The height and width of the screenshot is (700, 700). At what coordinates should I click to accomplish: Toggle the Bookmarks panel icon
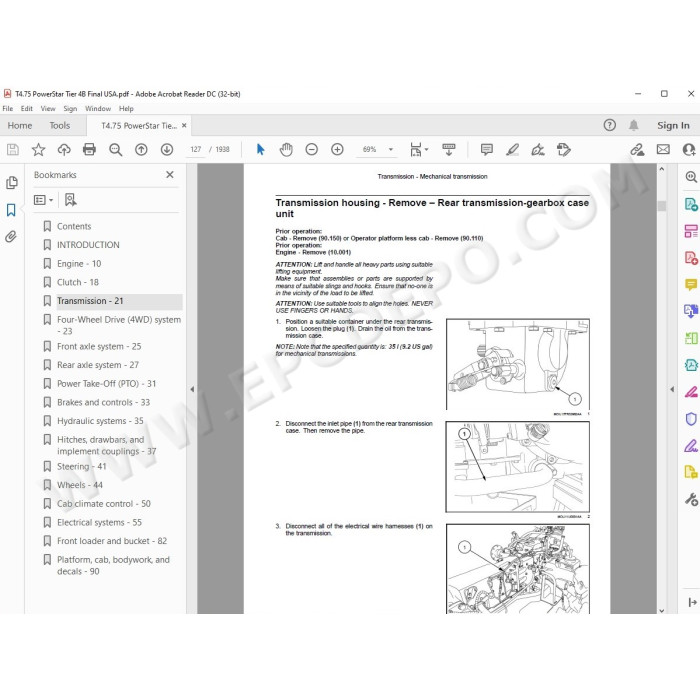11,210
